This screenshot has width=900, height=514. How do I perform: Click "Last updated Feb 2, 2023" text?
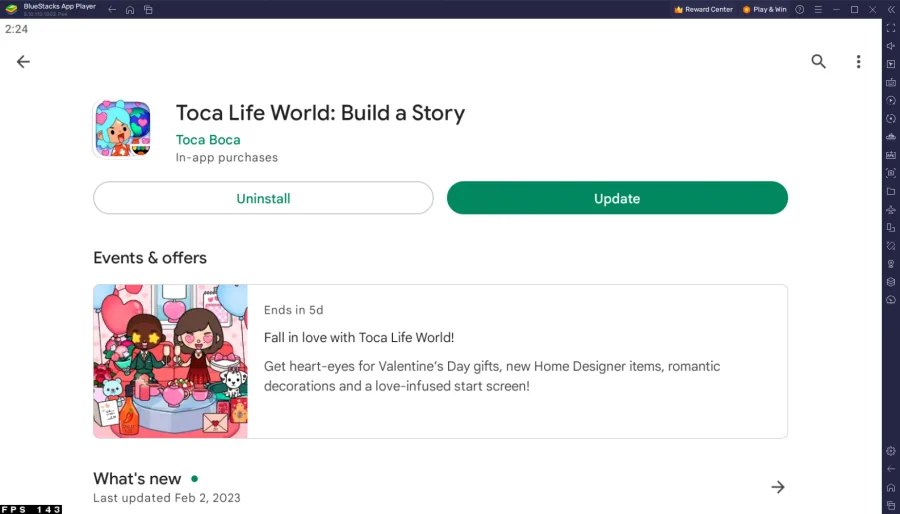coord(167,498)
